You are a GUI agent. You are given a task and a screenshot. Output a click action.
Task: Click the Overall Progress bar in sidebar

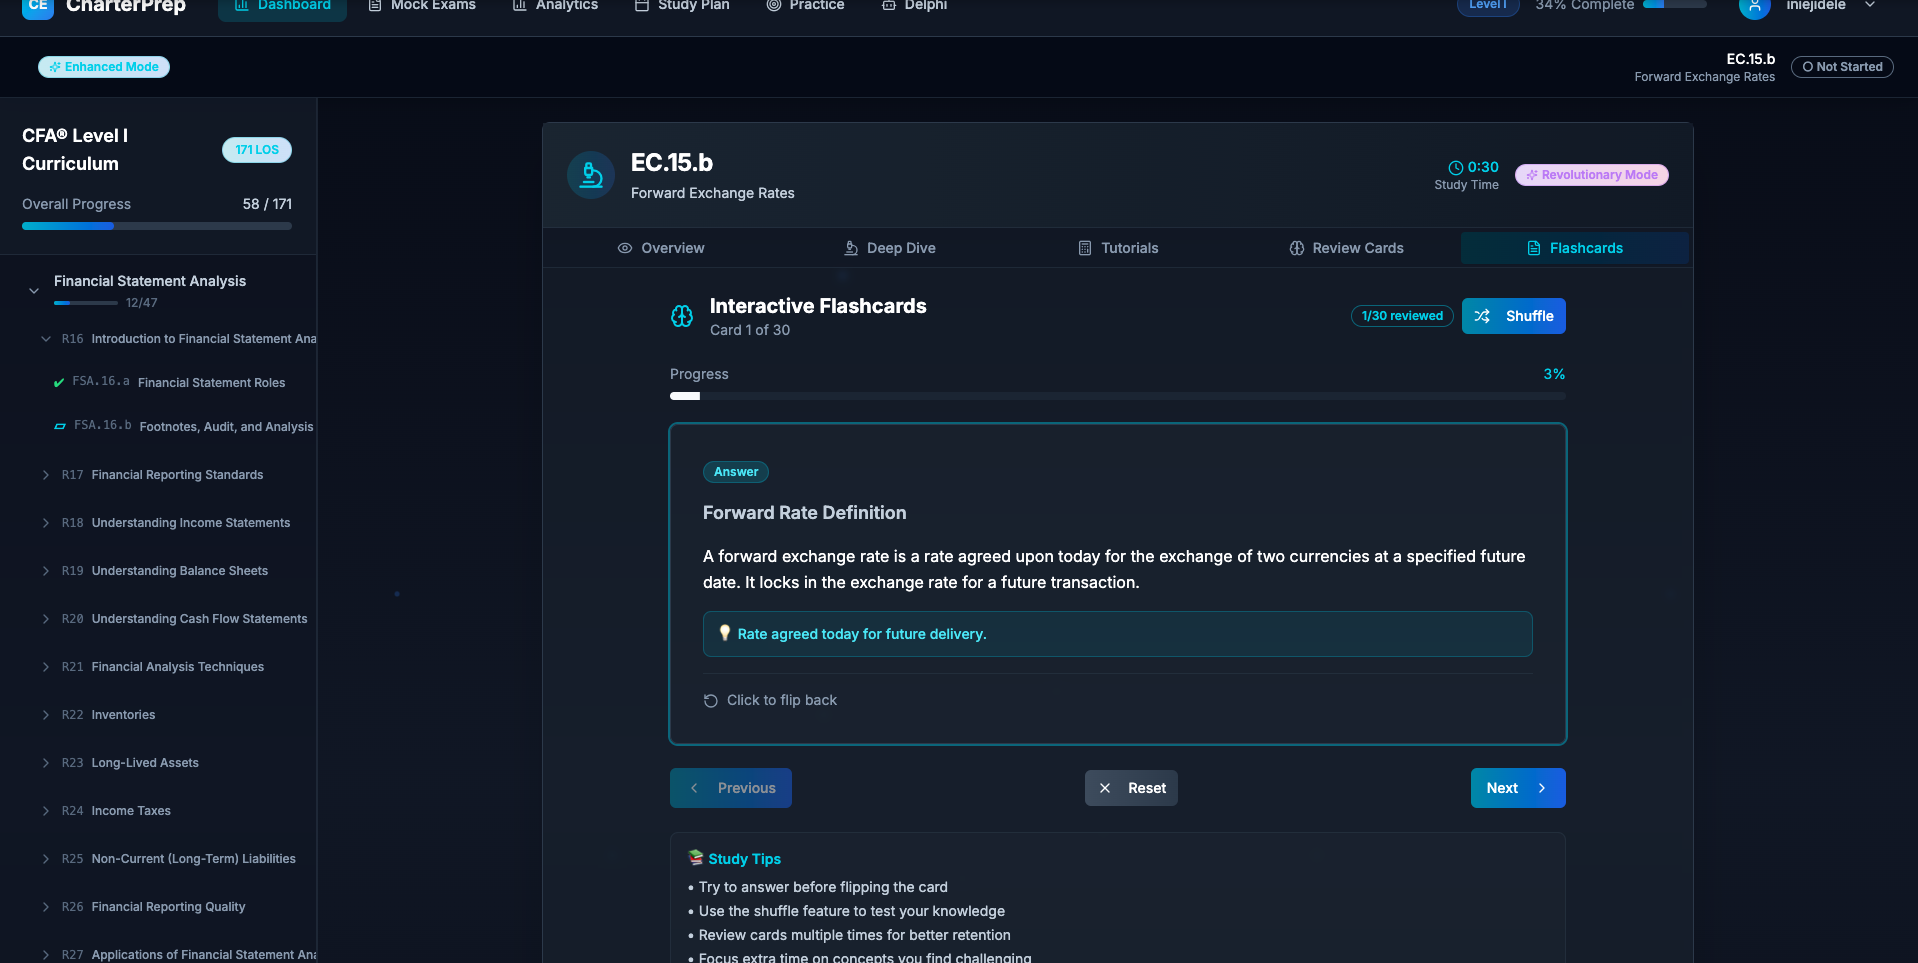(157, 226)
